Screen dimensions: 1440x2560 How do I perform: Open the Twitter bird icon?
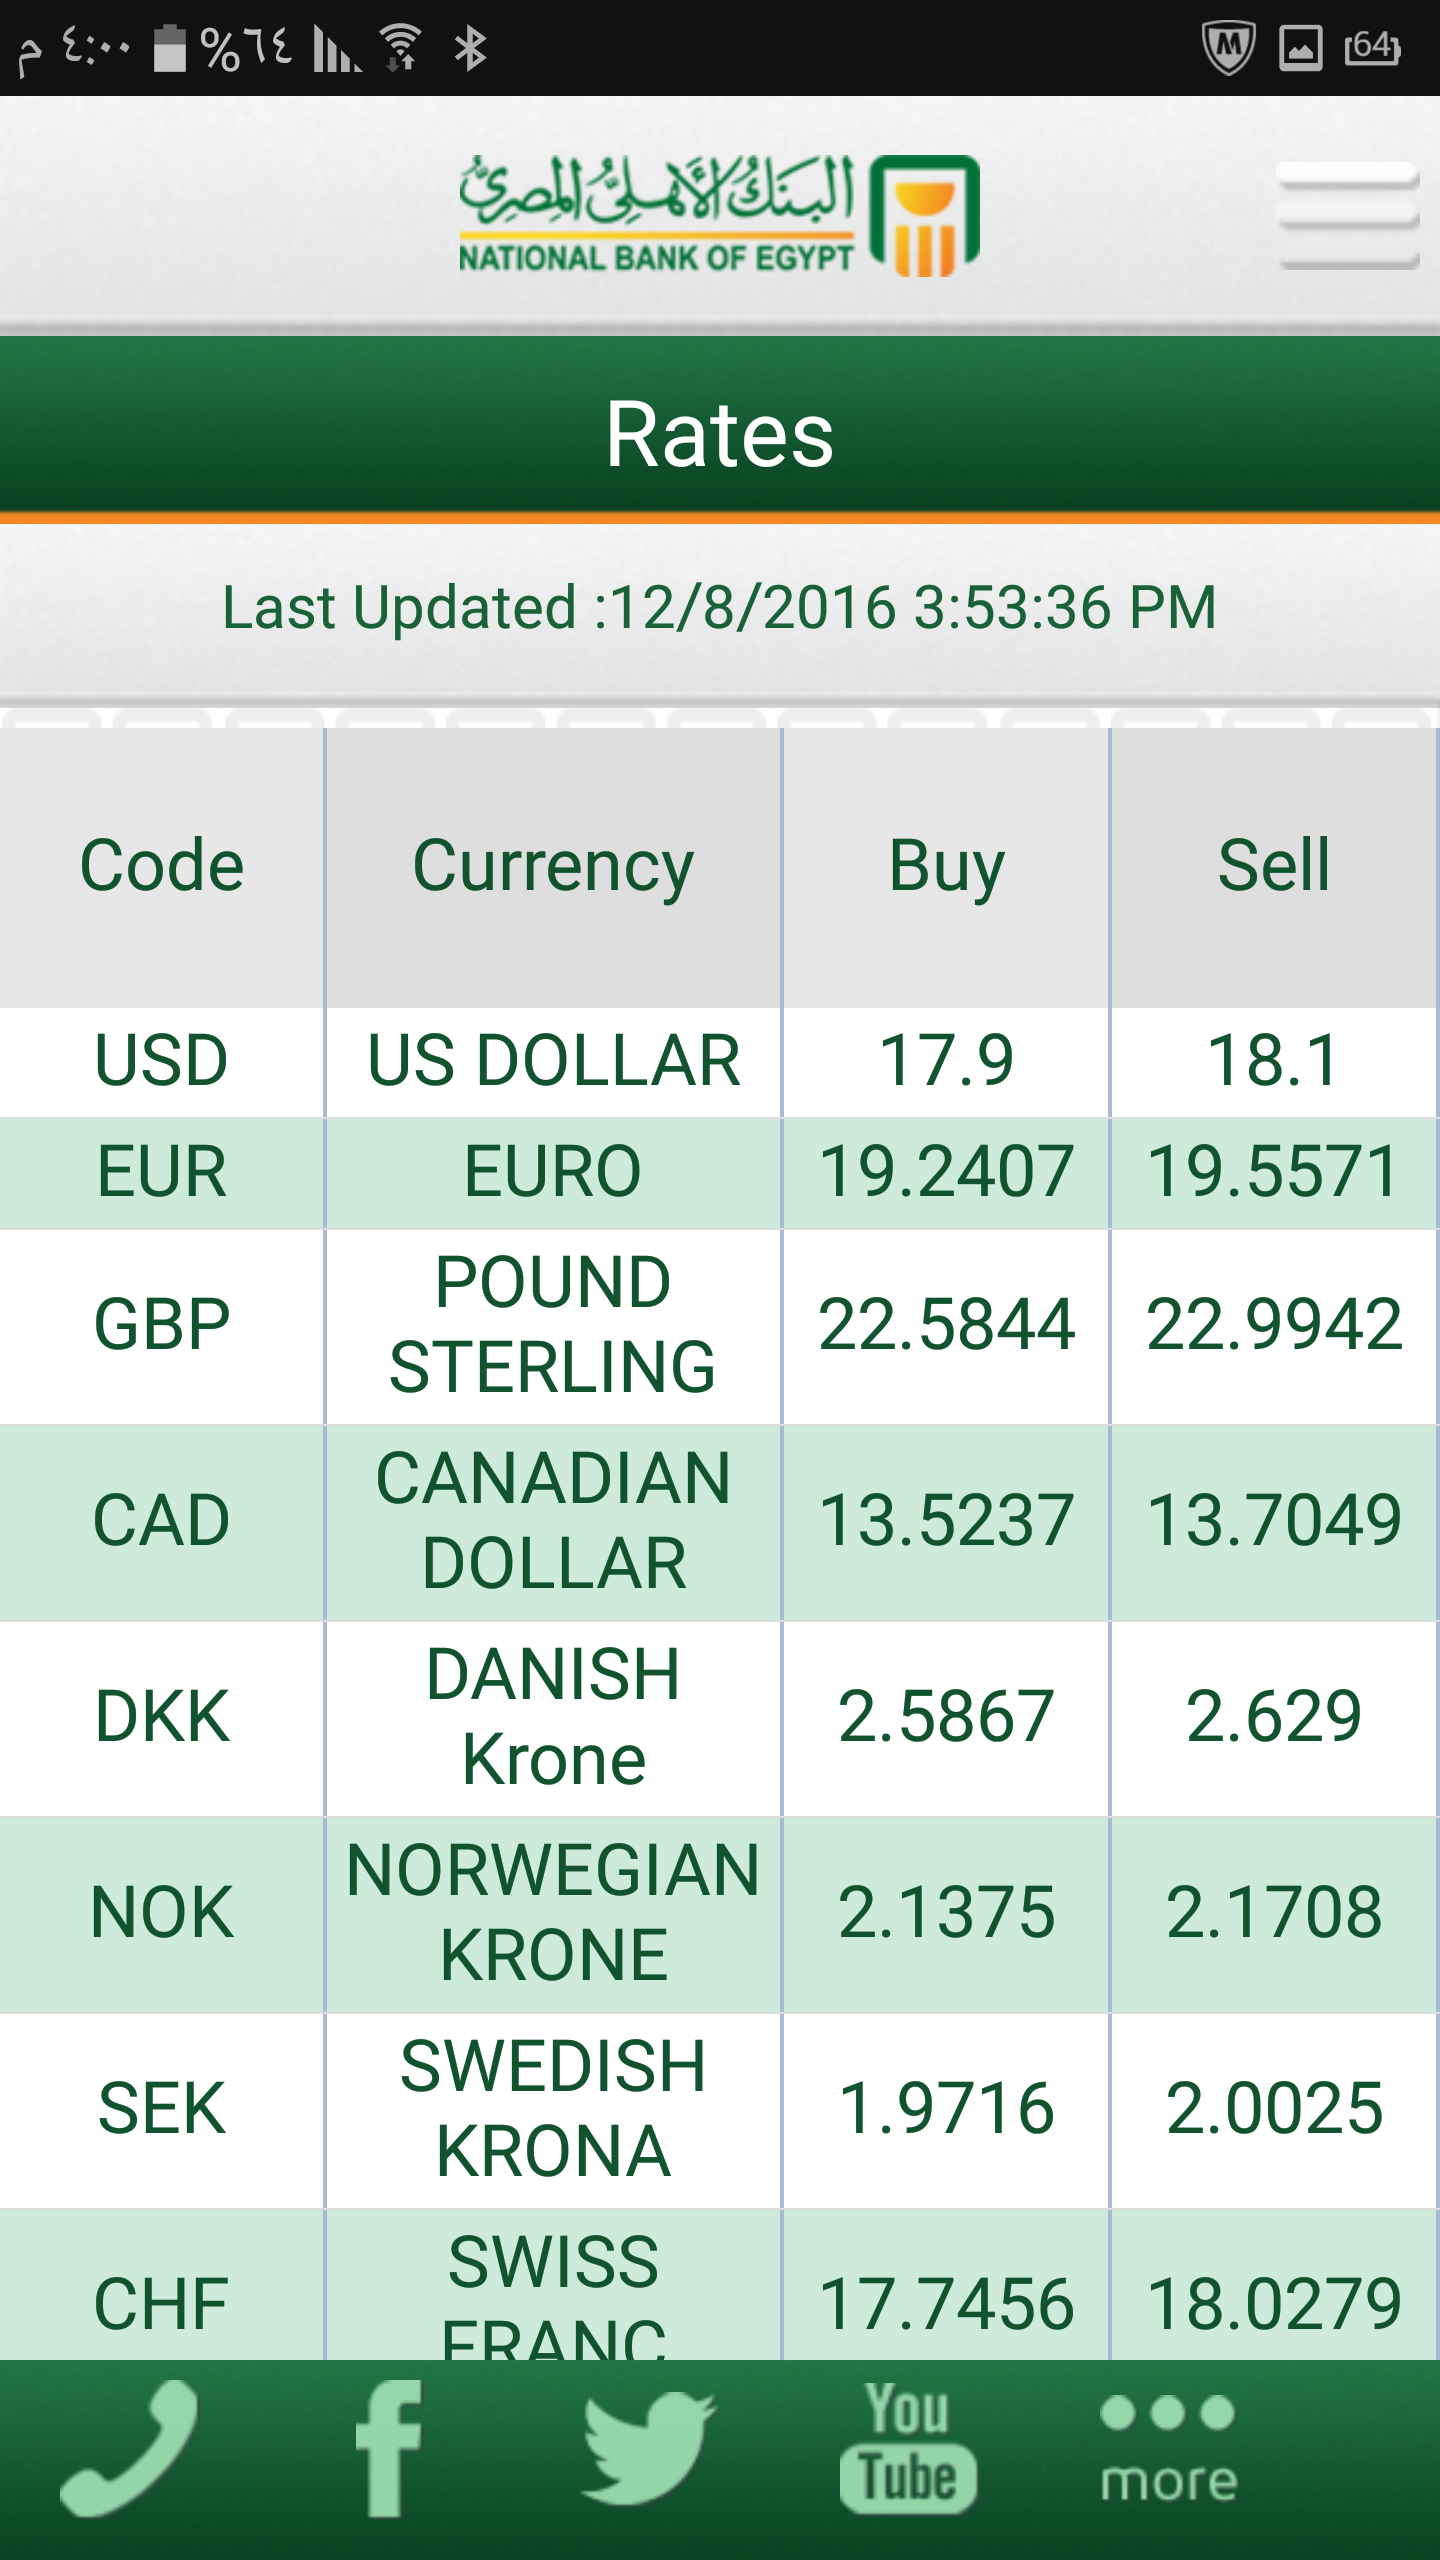(x=648, y=2448)
